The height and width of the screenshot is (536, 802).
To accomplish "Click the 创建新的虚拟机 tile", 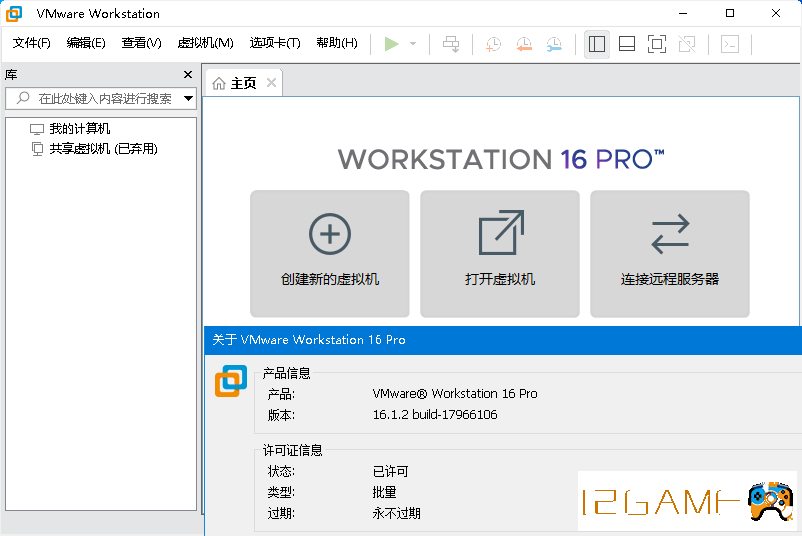I will click(330, 254).
